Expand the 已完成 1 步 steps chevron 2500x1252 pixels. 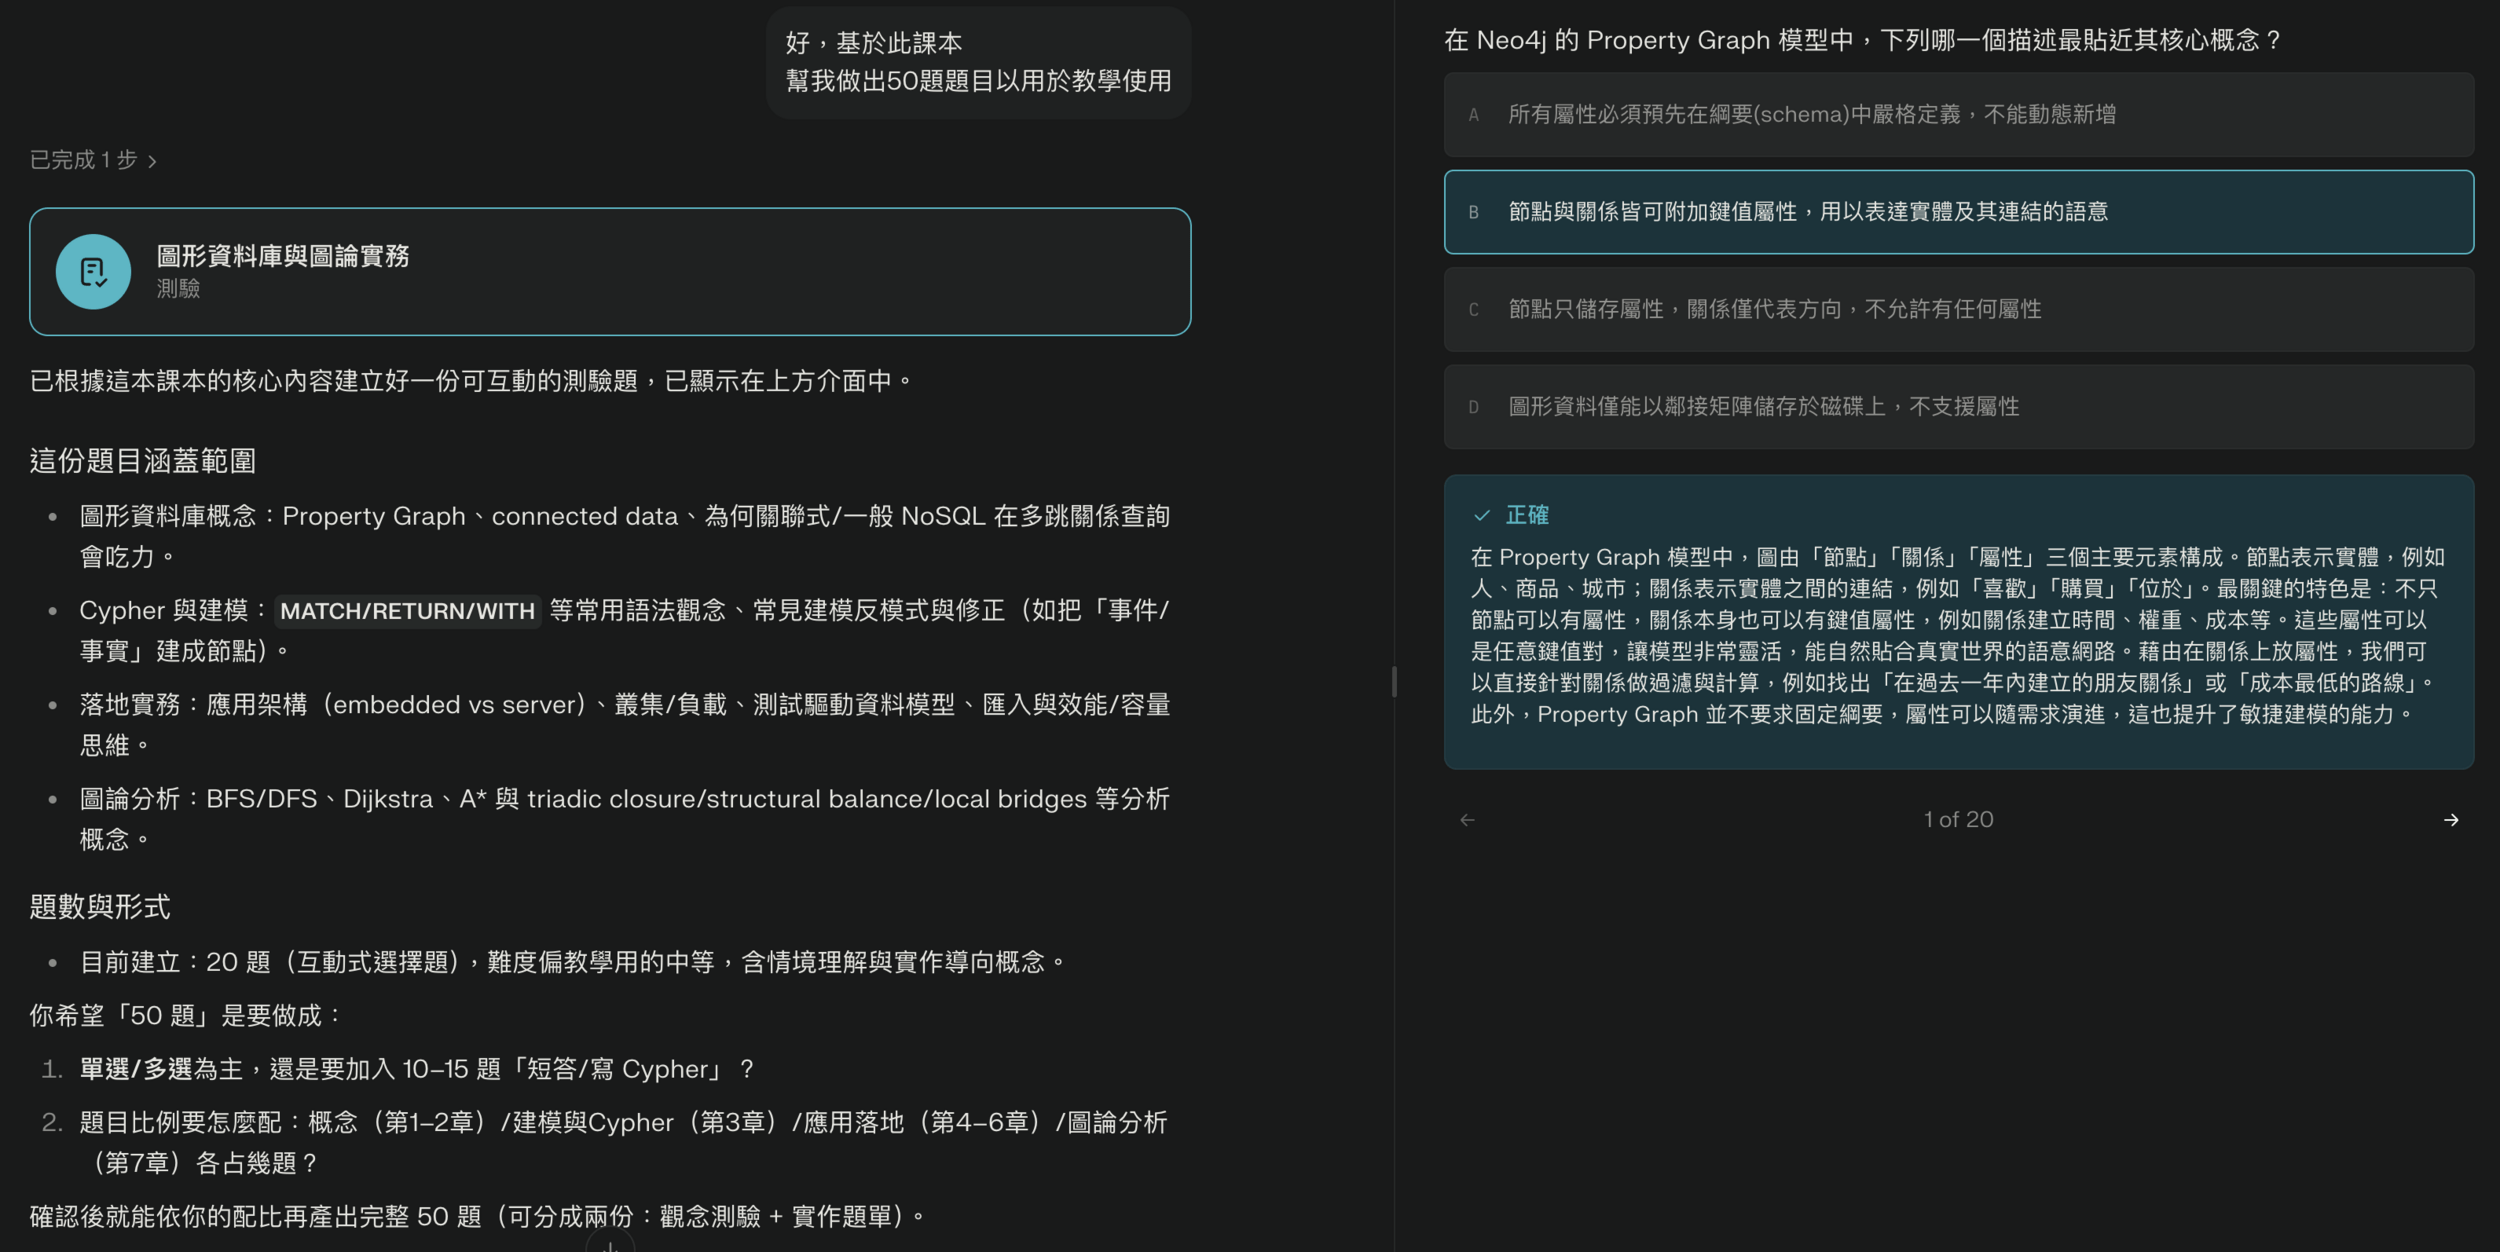(152, 161)
